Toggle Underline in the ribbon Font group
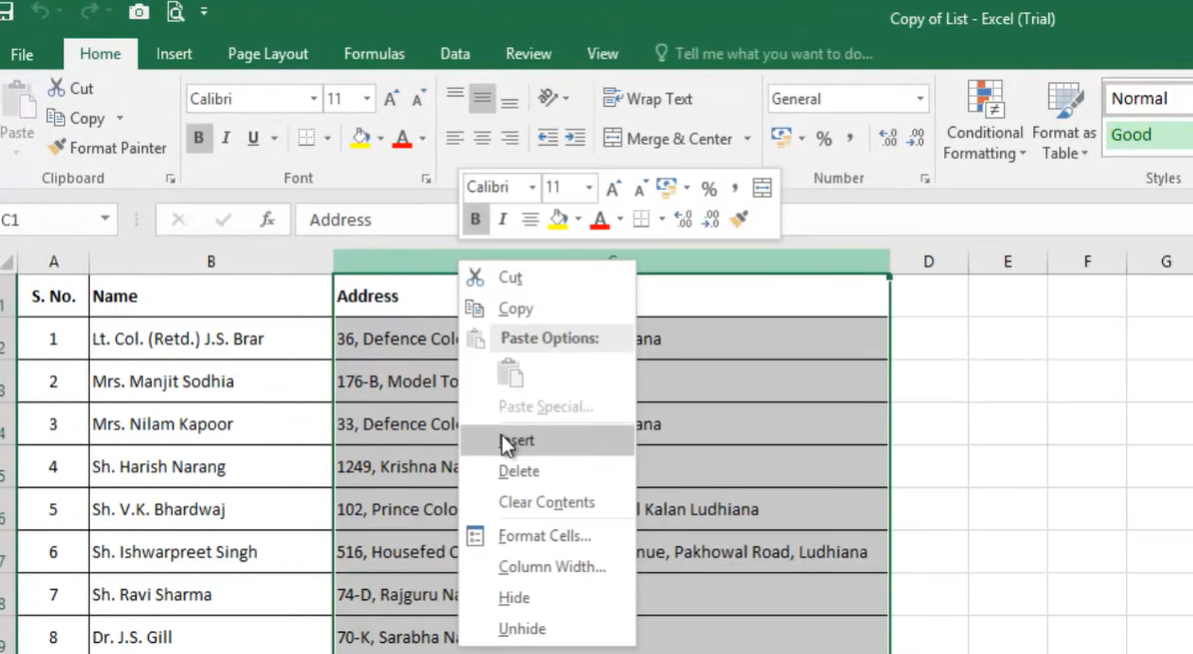 coord(253,138)
